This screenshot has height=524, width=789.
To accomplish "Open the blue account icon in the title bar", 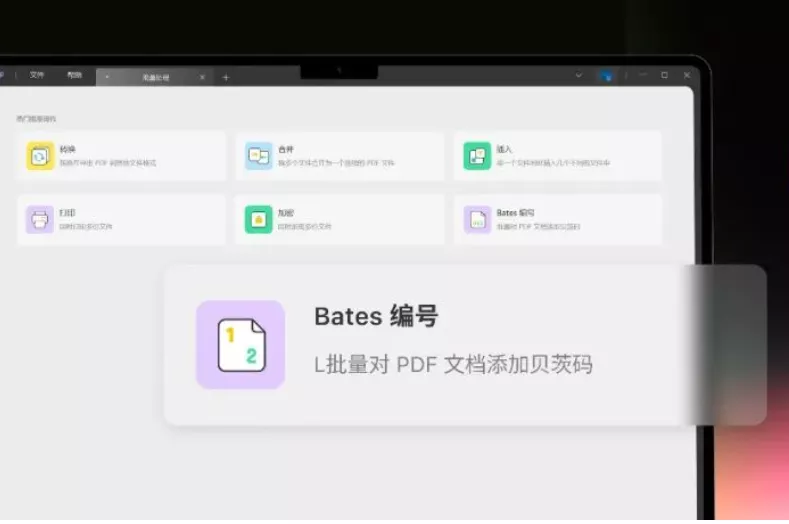I will coord(606,76).
